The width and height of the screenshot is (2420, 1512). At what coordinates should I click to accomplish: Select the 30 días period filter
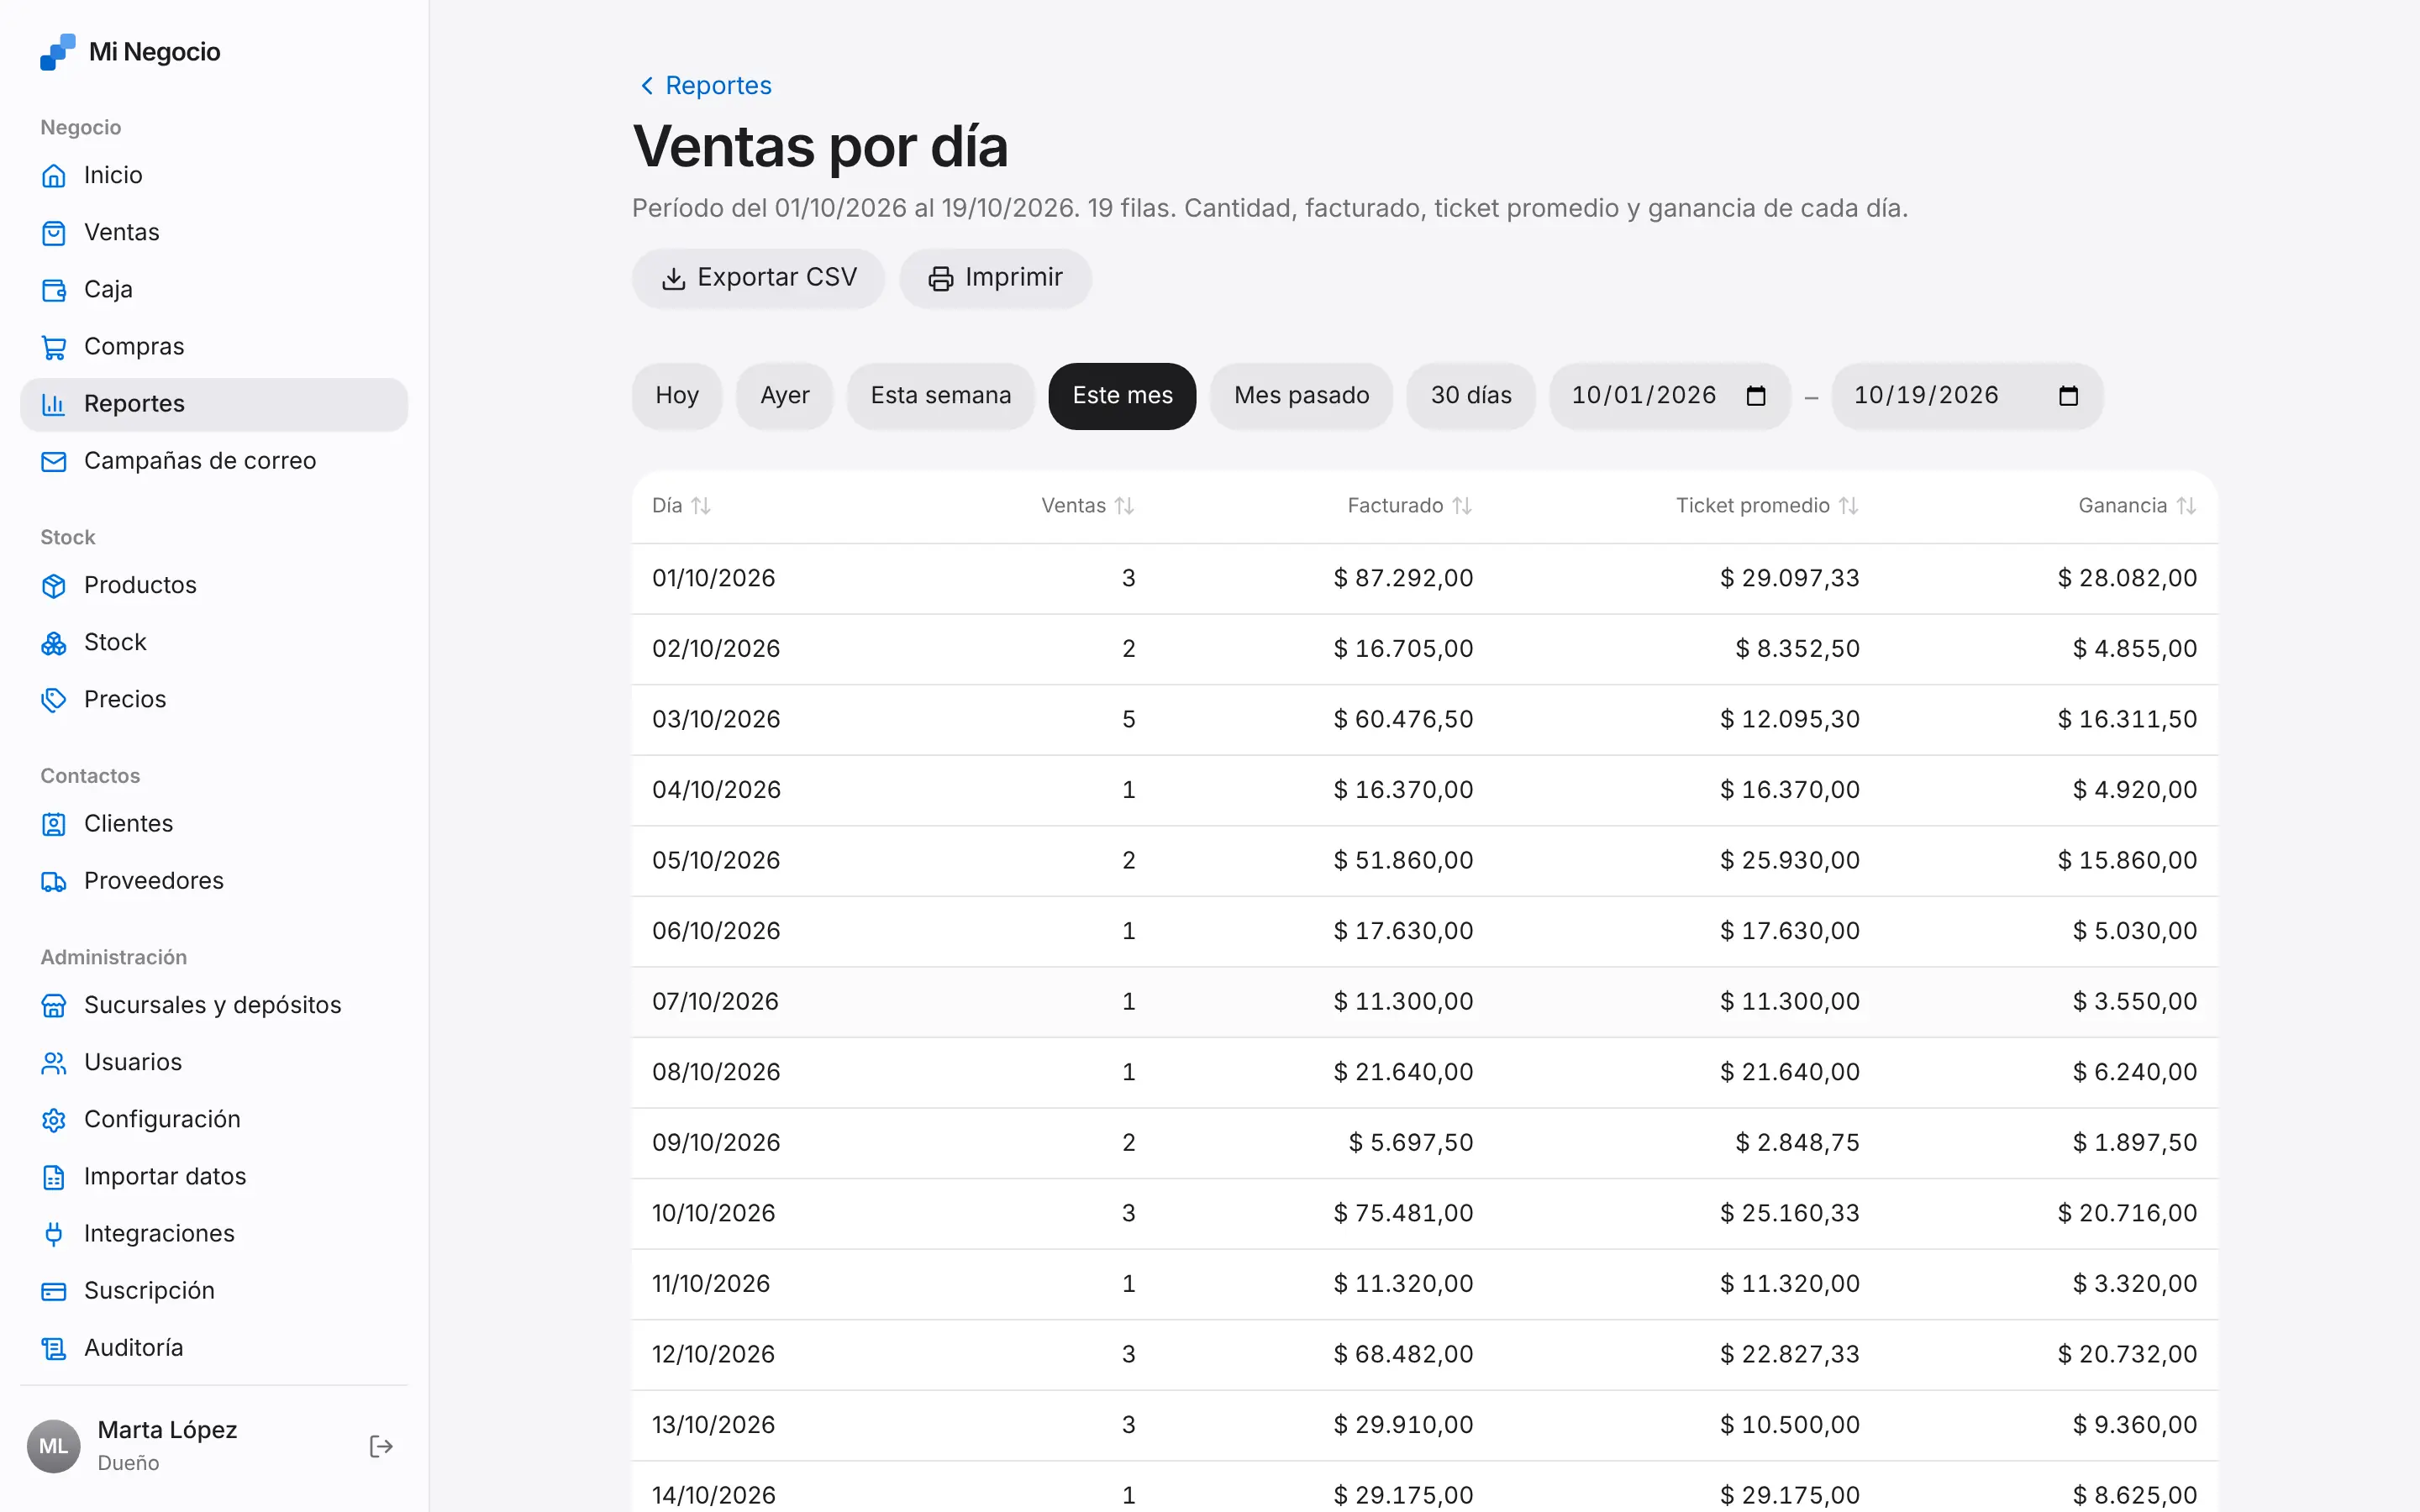click(x=1471, y=396)
